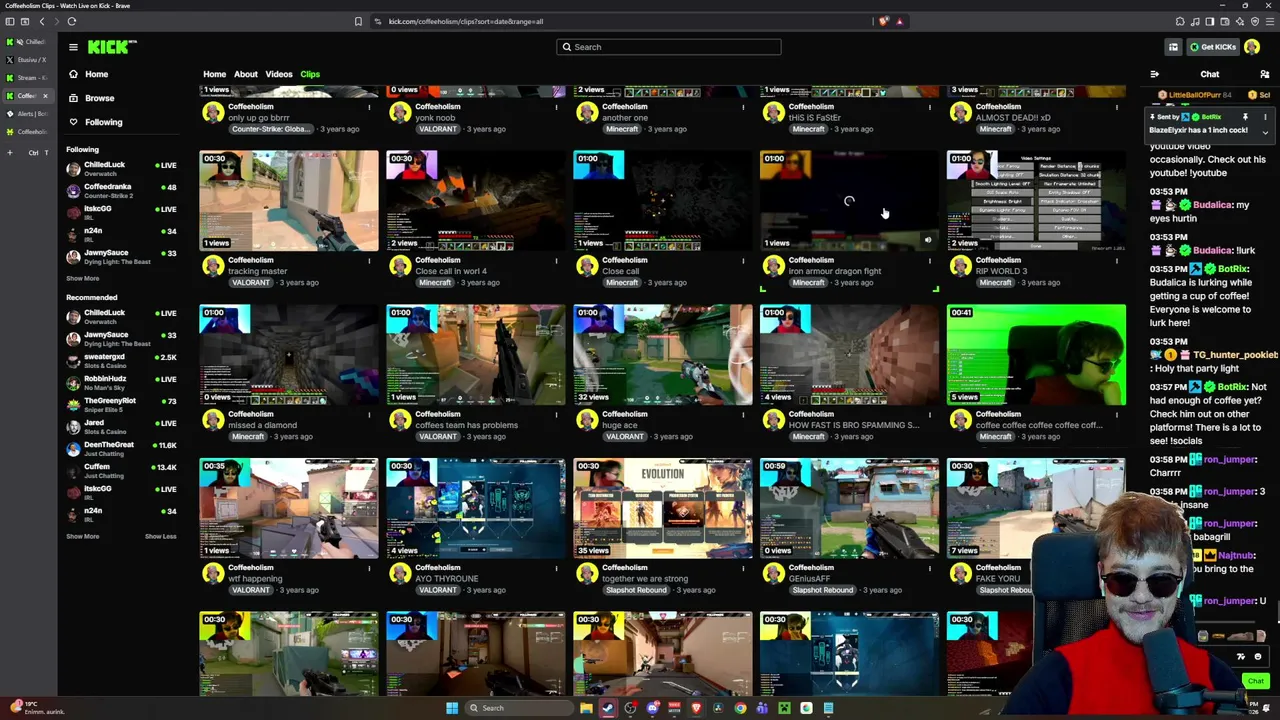Viewport: 1280px width, 720px height.
Task: Focus the Kick Search field
Action: [x=669, y=47]
